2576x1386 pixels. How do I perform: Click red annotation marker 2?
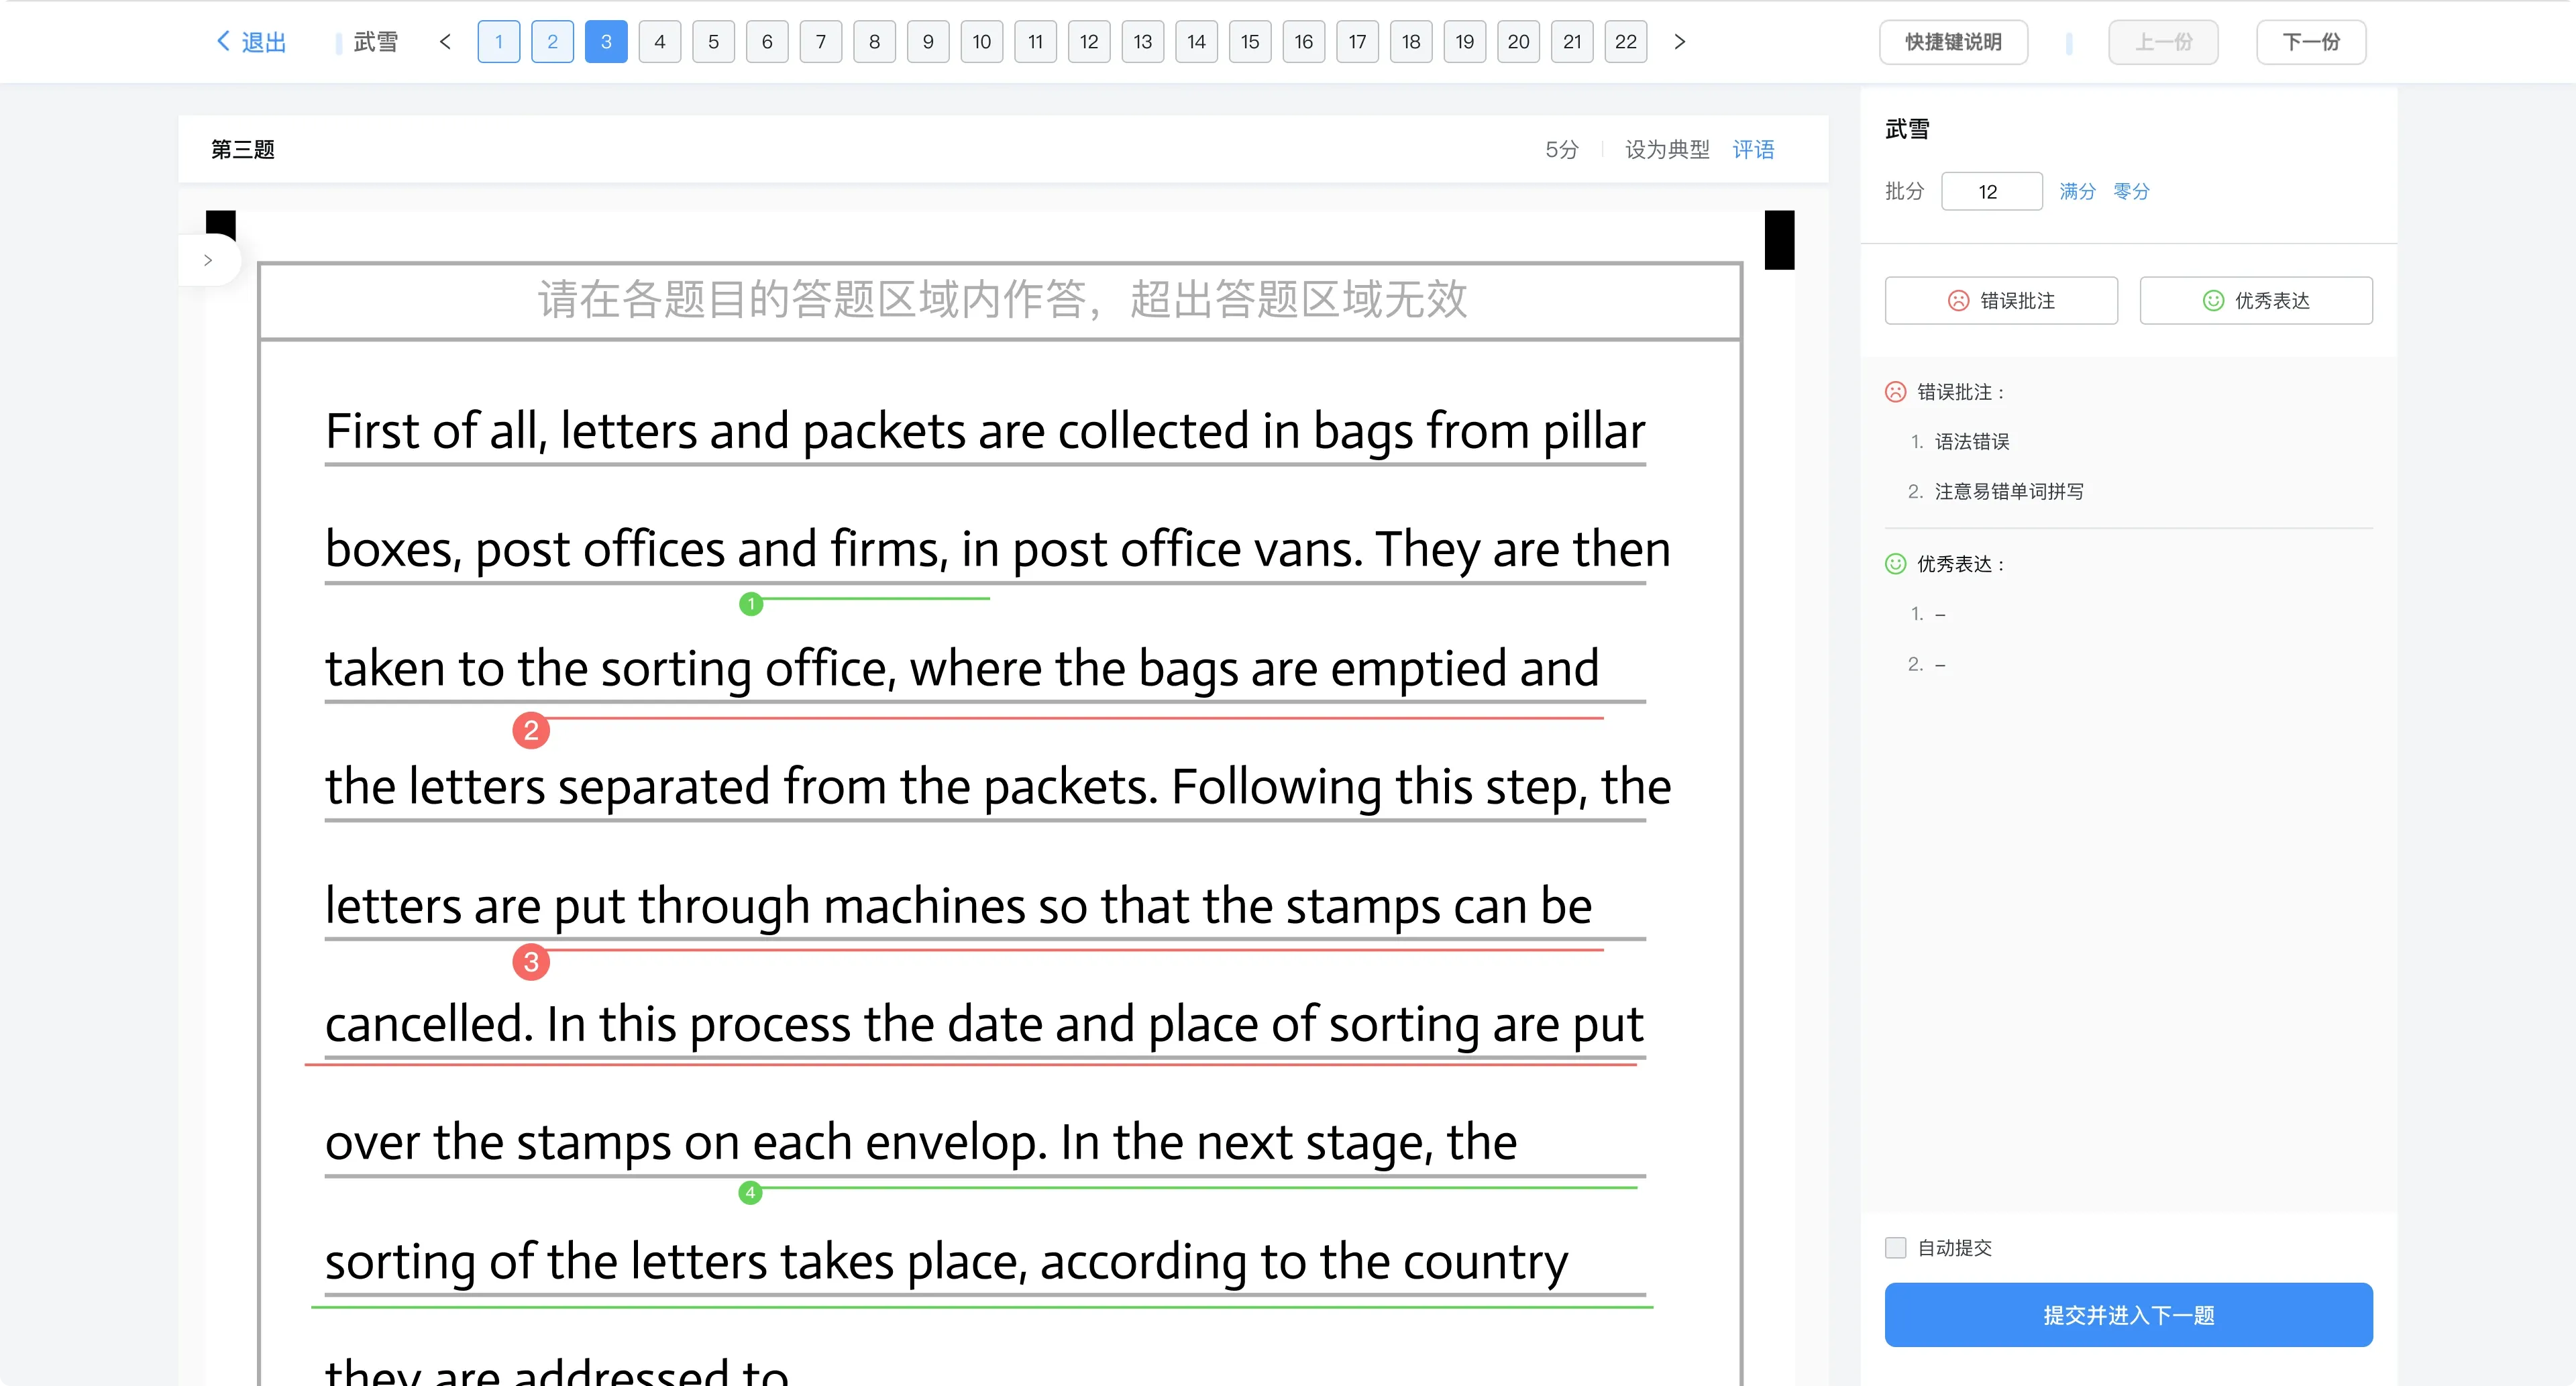pyautogui.click(x=531, y=730)
